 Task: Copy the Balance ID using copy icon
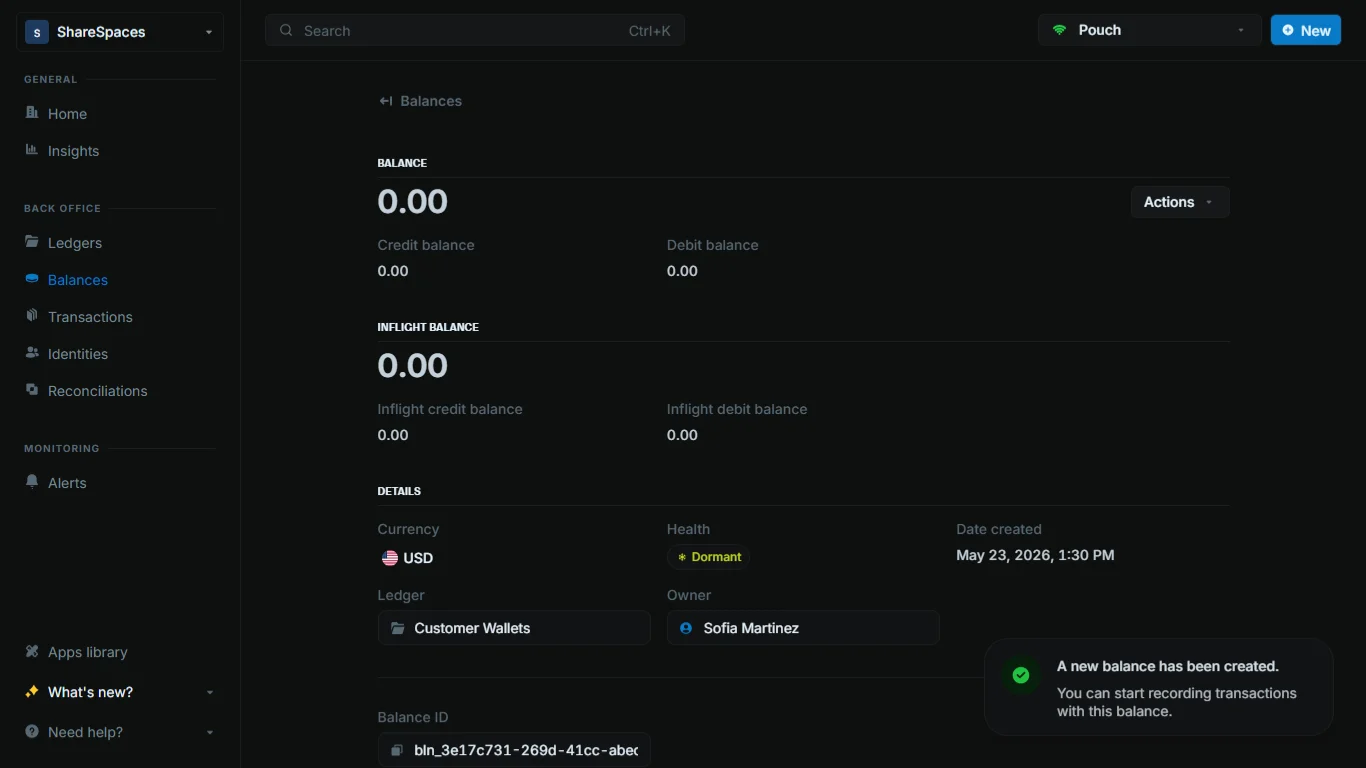(397, 750)
